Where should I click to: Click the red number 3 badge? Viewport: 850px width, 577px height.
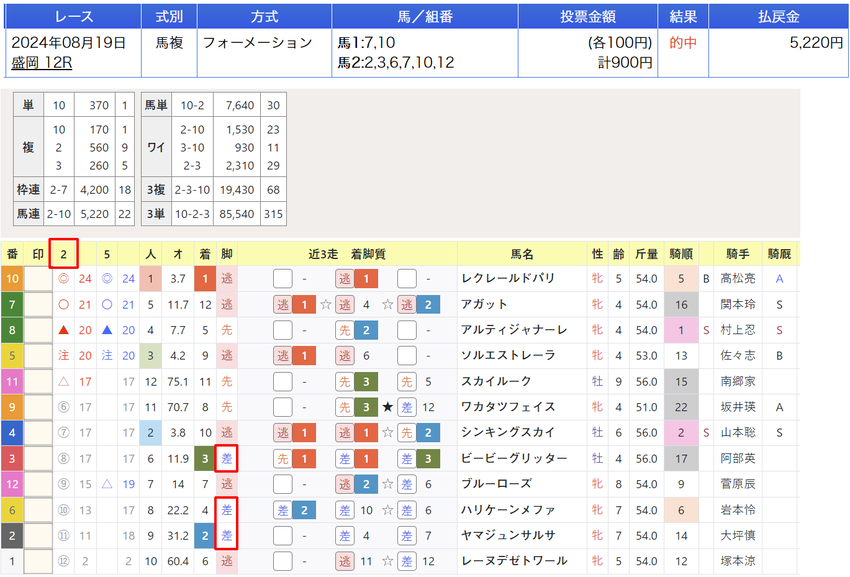coord(12,459)
